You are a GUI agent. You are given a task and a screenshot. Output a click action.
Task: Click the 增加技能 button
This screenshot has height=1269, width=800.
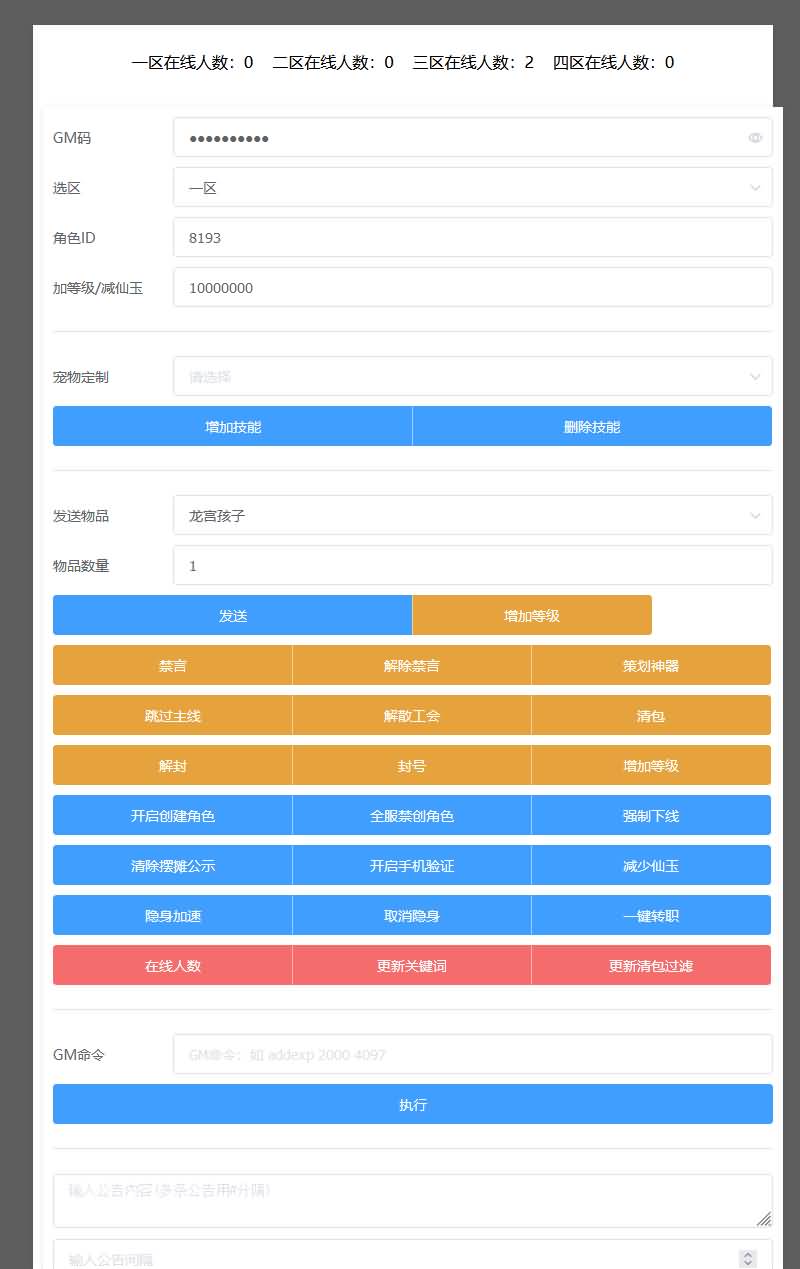point(232,427)
